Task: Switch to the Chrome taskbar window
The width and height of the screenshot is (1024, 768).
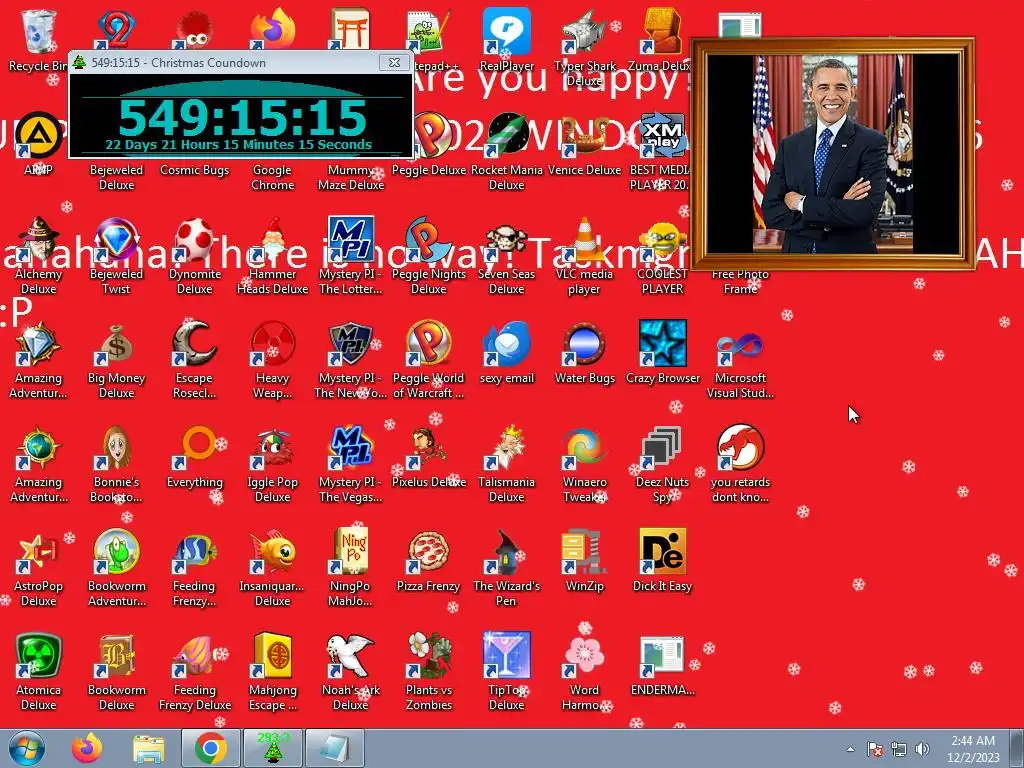Action: point(210,748)
